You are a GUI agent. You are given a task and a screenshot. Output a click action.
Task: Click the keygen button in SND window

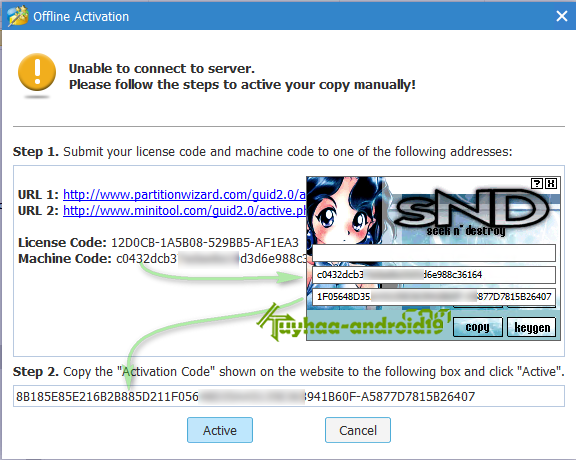[x=532, y=327]
